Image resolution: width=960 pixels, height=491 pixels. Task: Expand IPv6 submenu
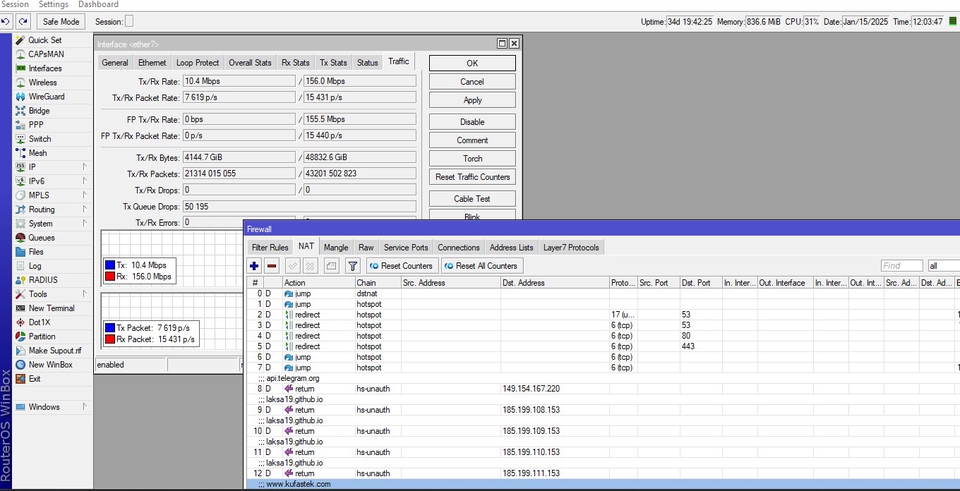[84, 181]
